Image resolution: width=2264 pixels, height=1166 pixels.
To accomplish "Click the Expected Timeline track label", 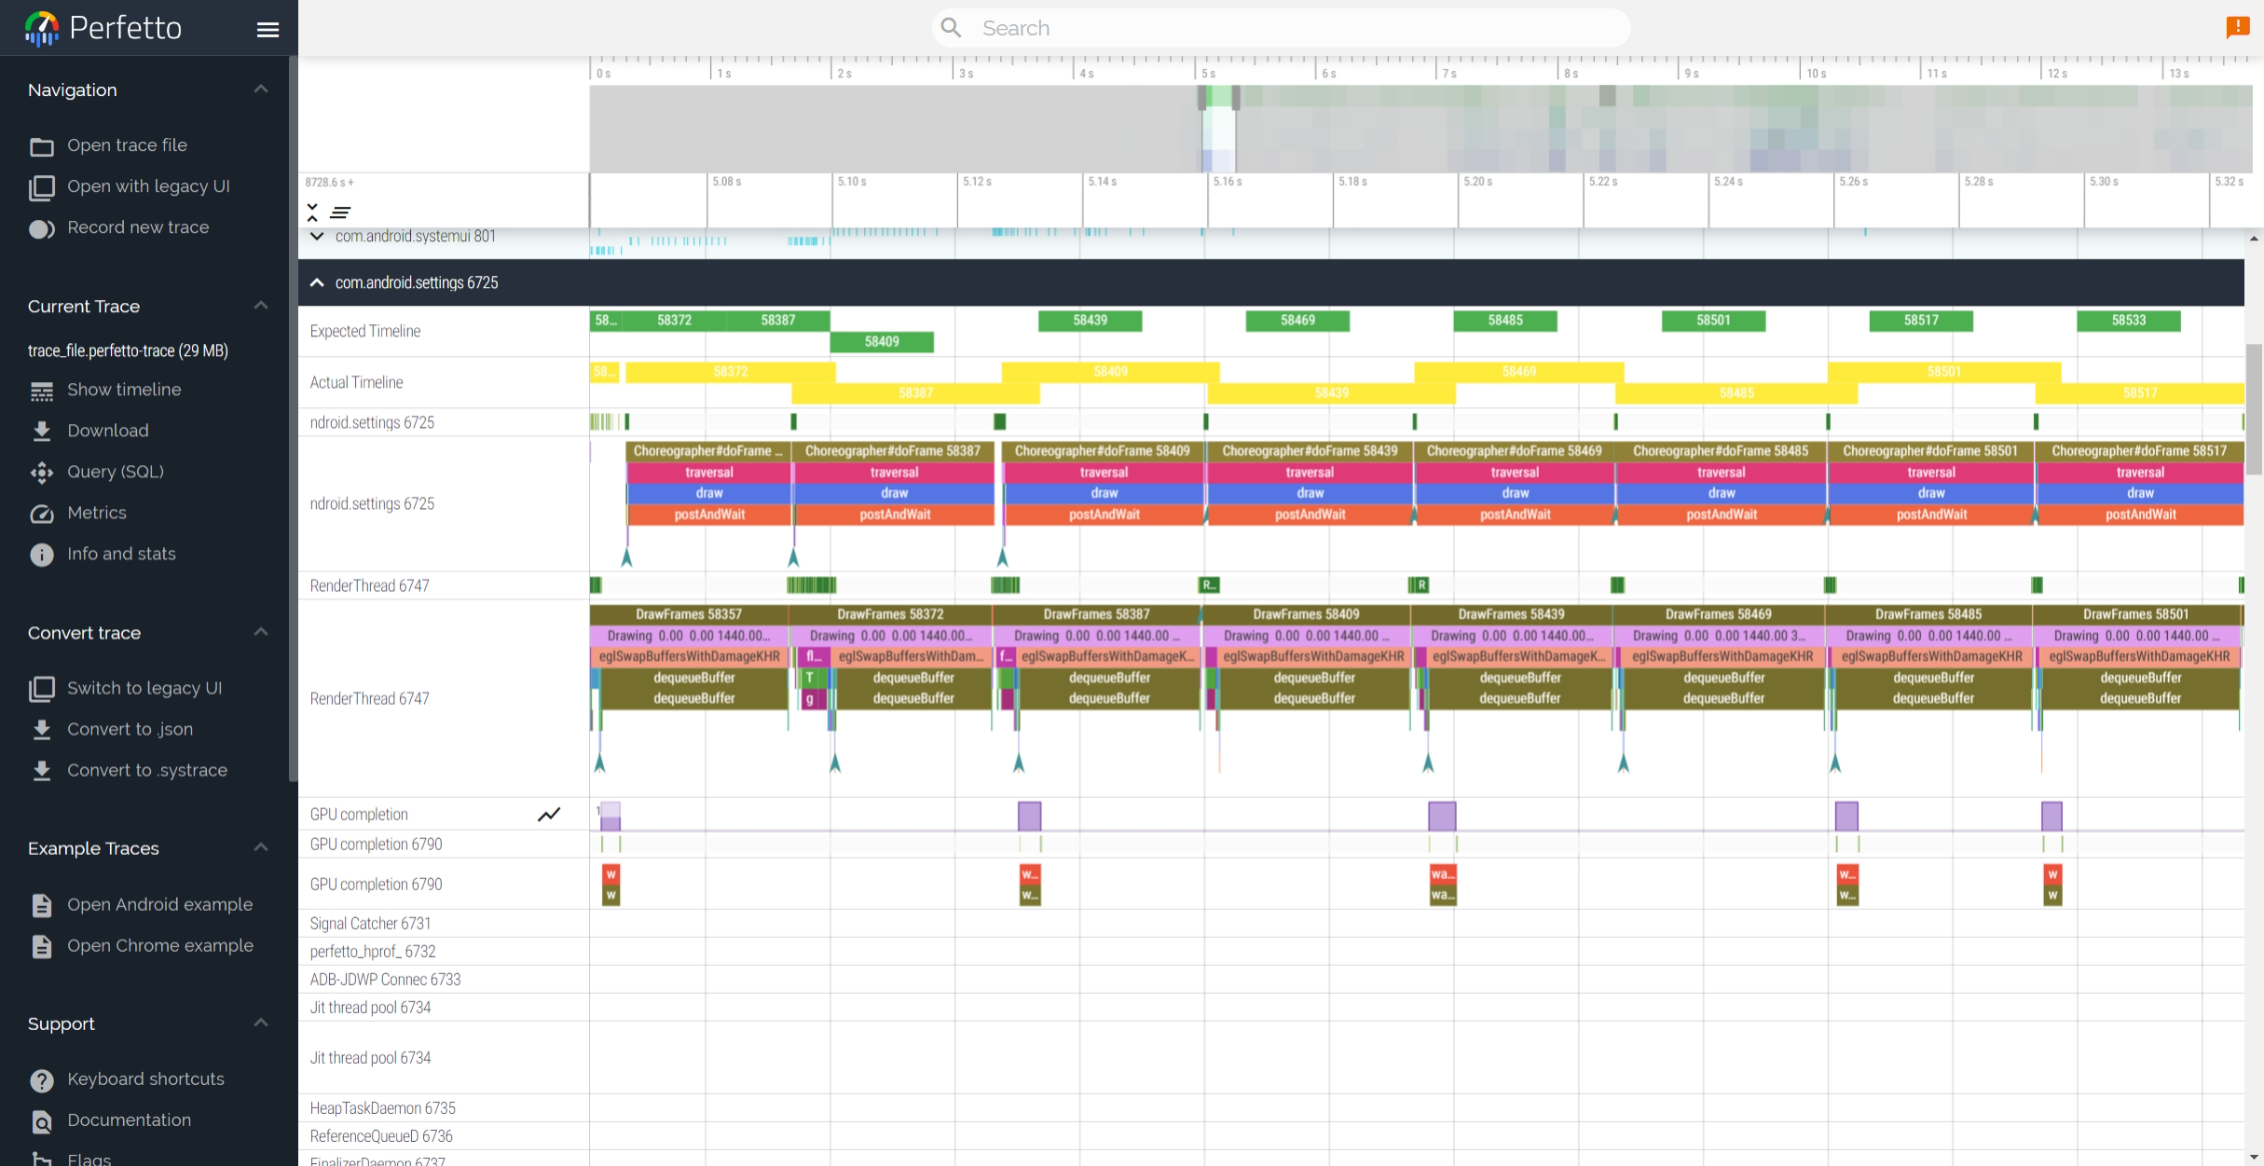I will click(x=365, y=331).
